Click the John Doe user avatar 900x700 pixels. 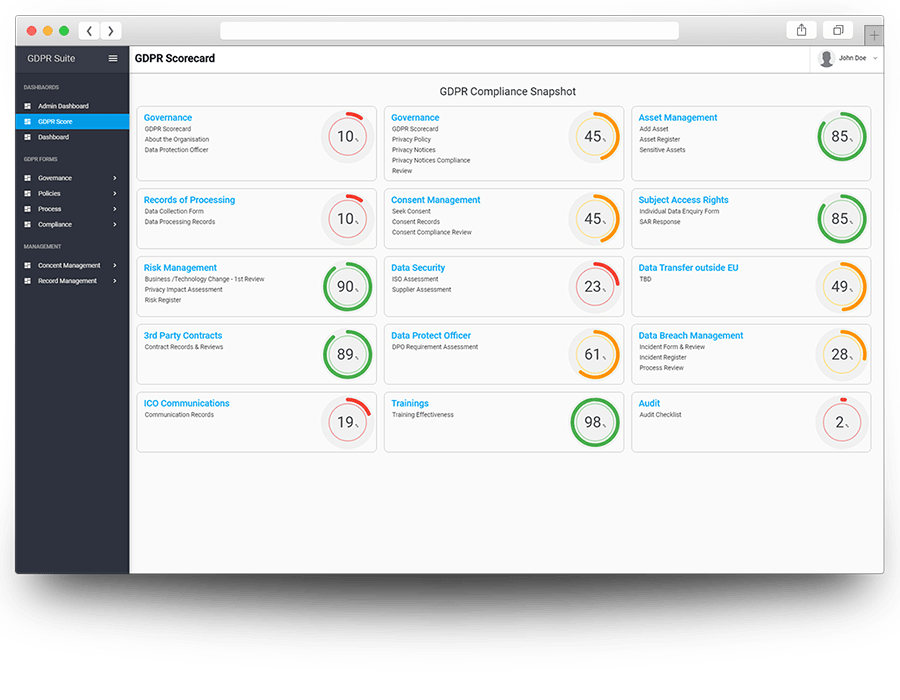826,59
